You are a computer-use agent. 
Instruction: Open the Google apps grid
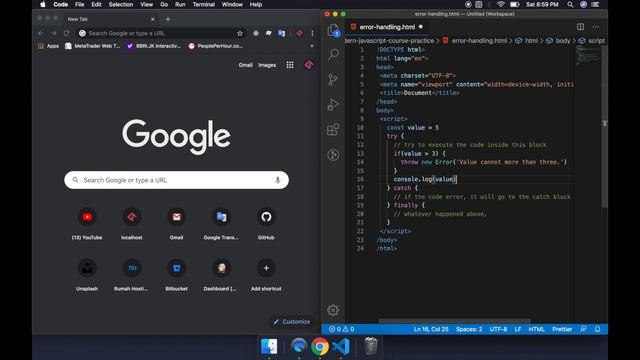click(x=290, y=65)
